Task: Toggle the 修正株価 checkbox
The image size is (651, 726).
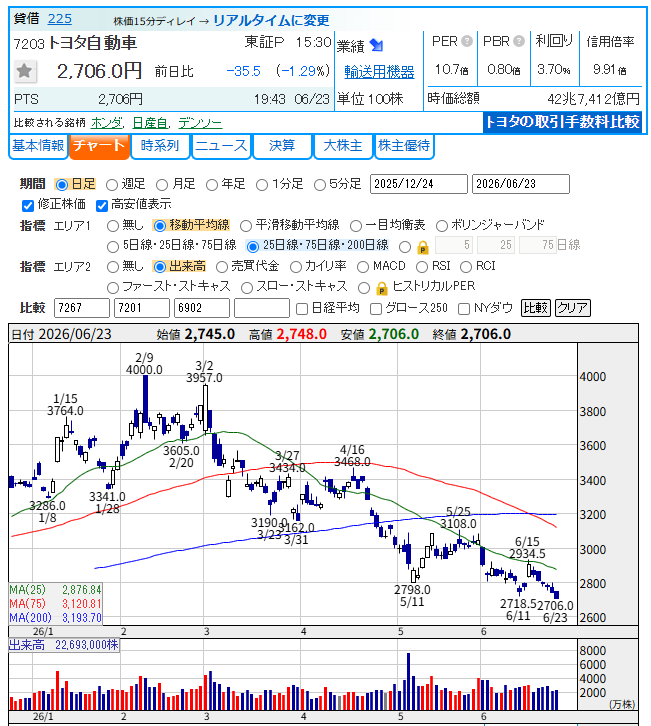Action: click(28, 205)
